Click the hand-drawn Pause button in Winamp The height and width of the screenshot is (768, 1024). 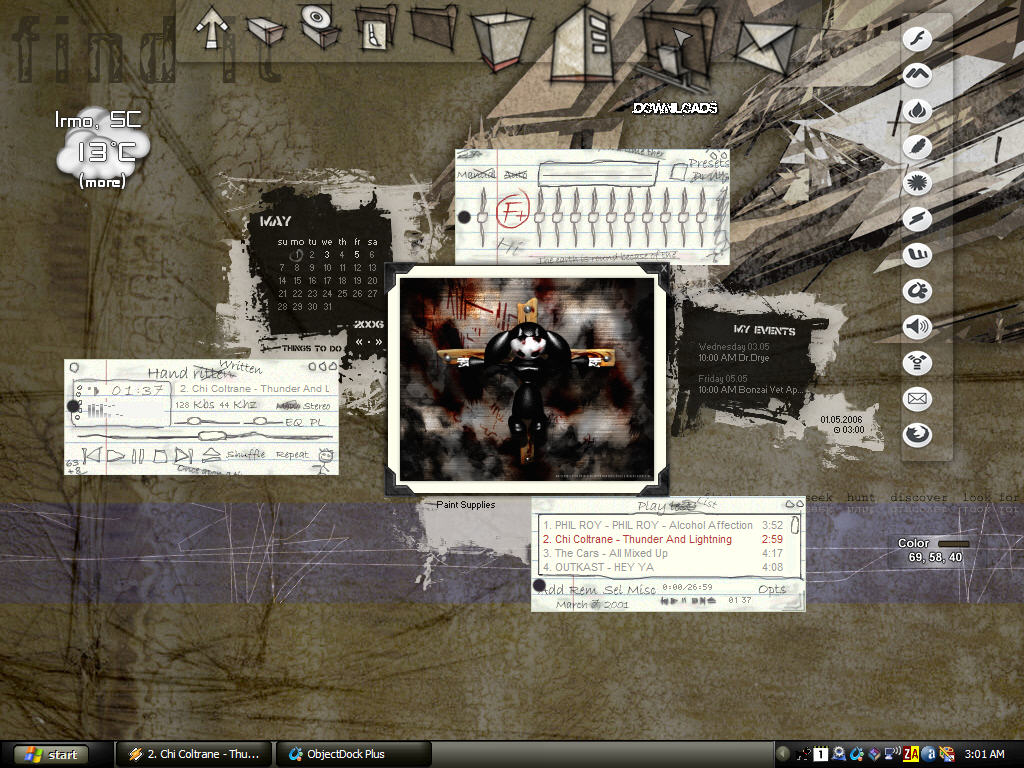tap(138, 455)
